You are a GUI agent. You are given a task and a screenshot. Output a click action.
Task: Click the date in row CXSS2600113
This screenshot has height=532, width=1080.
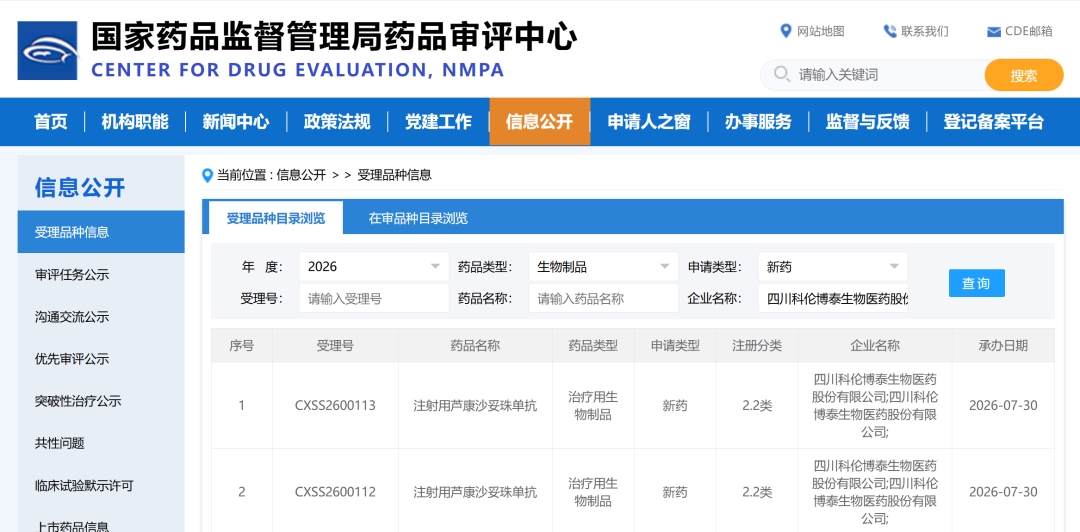1003,405
